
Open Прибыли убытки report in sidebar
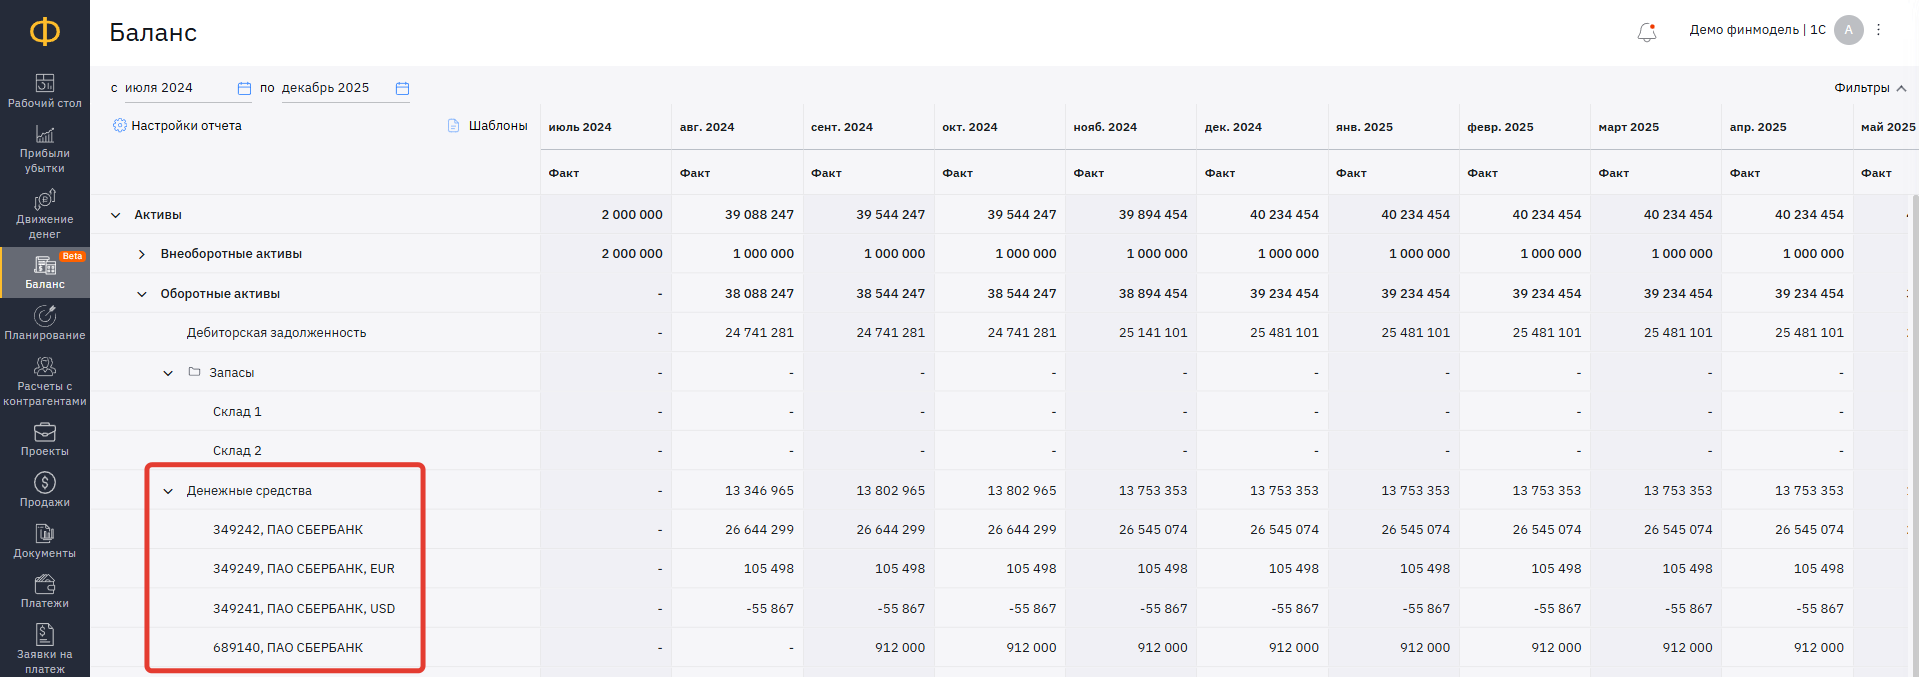(x=45, y=149)
